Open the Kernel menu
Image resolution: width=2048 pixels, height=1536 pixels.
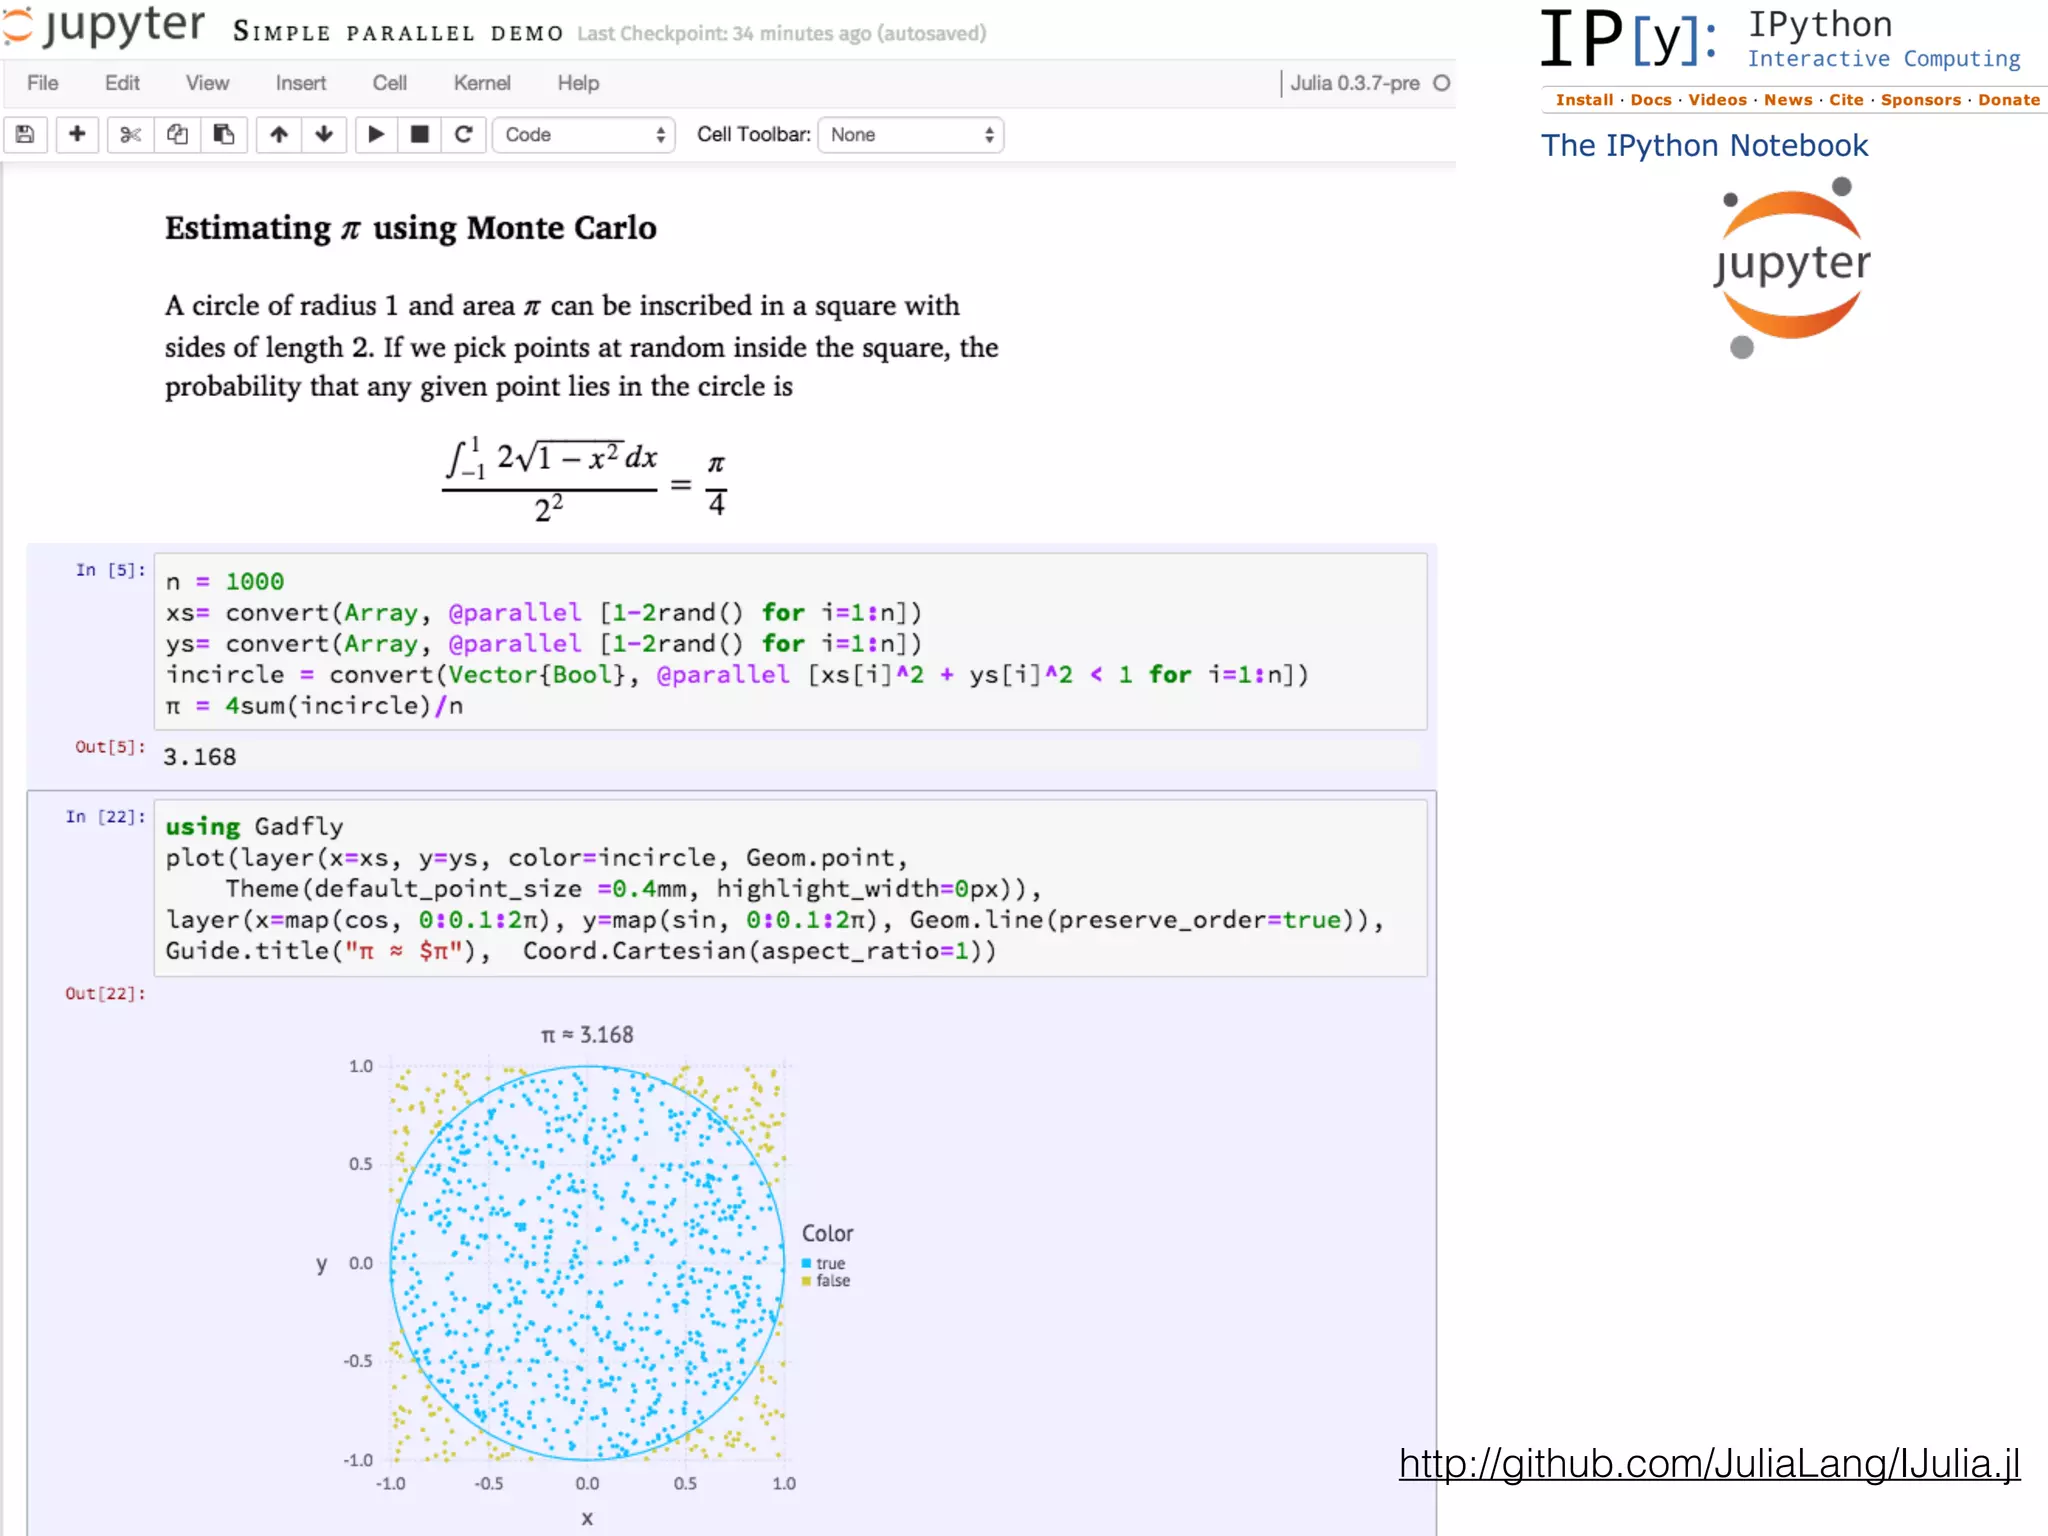pyautogui.click(x=482, y=83)
